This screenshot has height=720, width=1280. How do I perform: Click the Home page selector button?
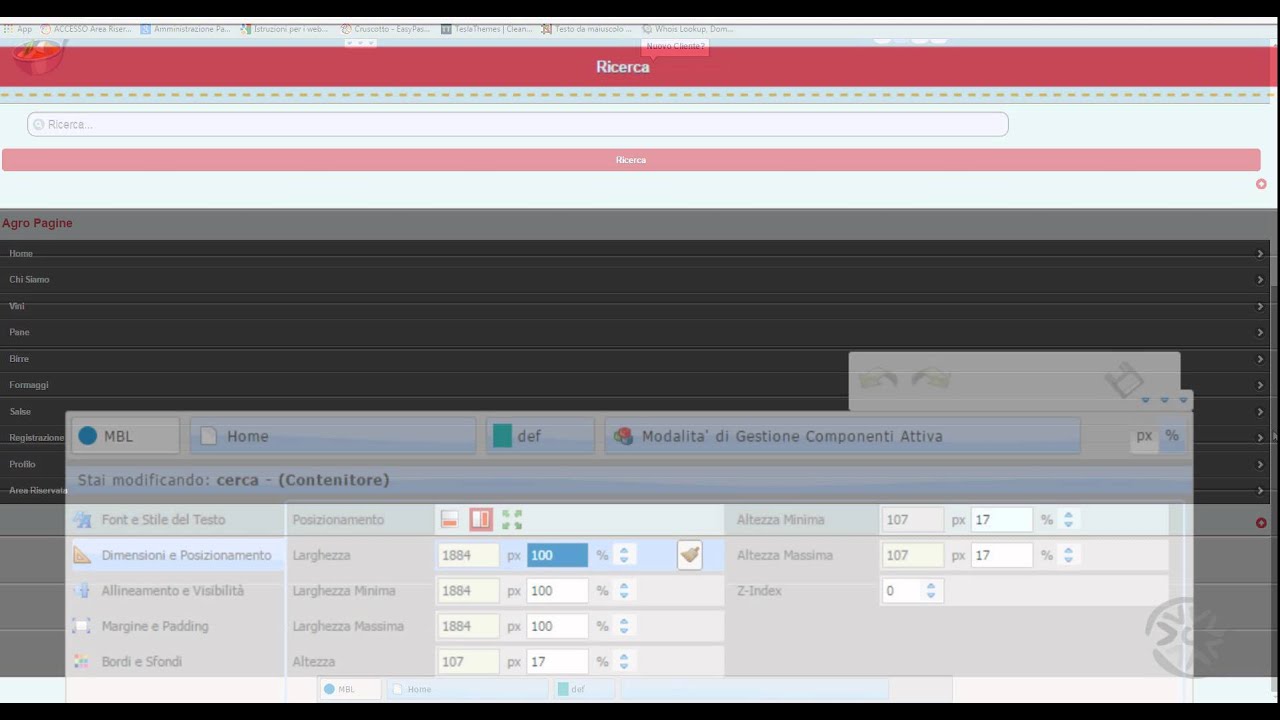[333, 436]
